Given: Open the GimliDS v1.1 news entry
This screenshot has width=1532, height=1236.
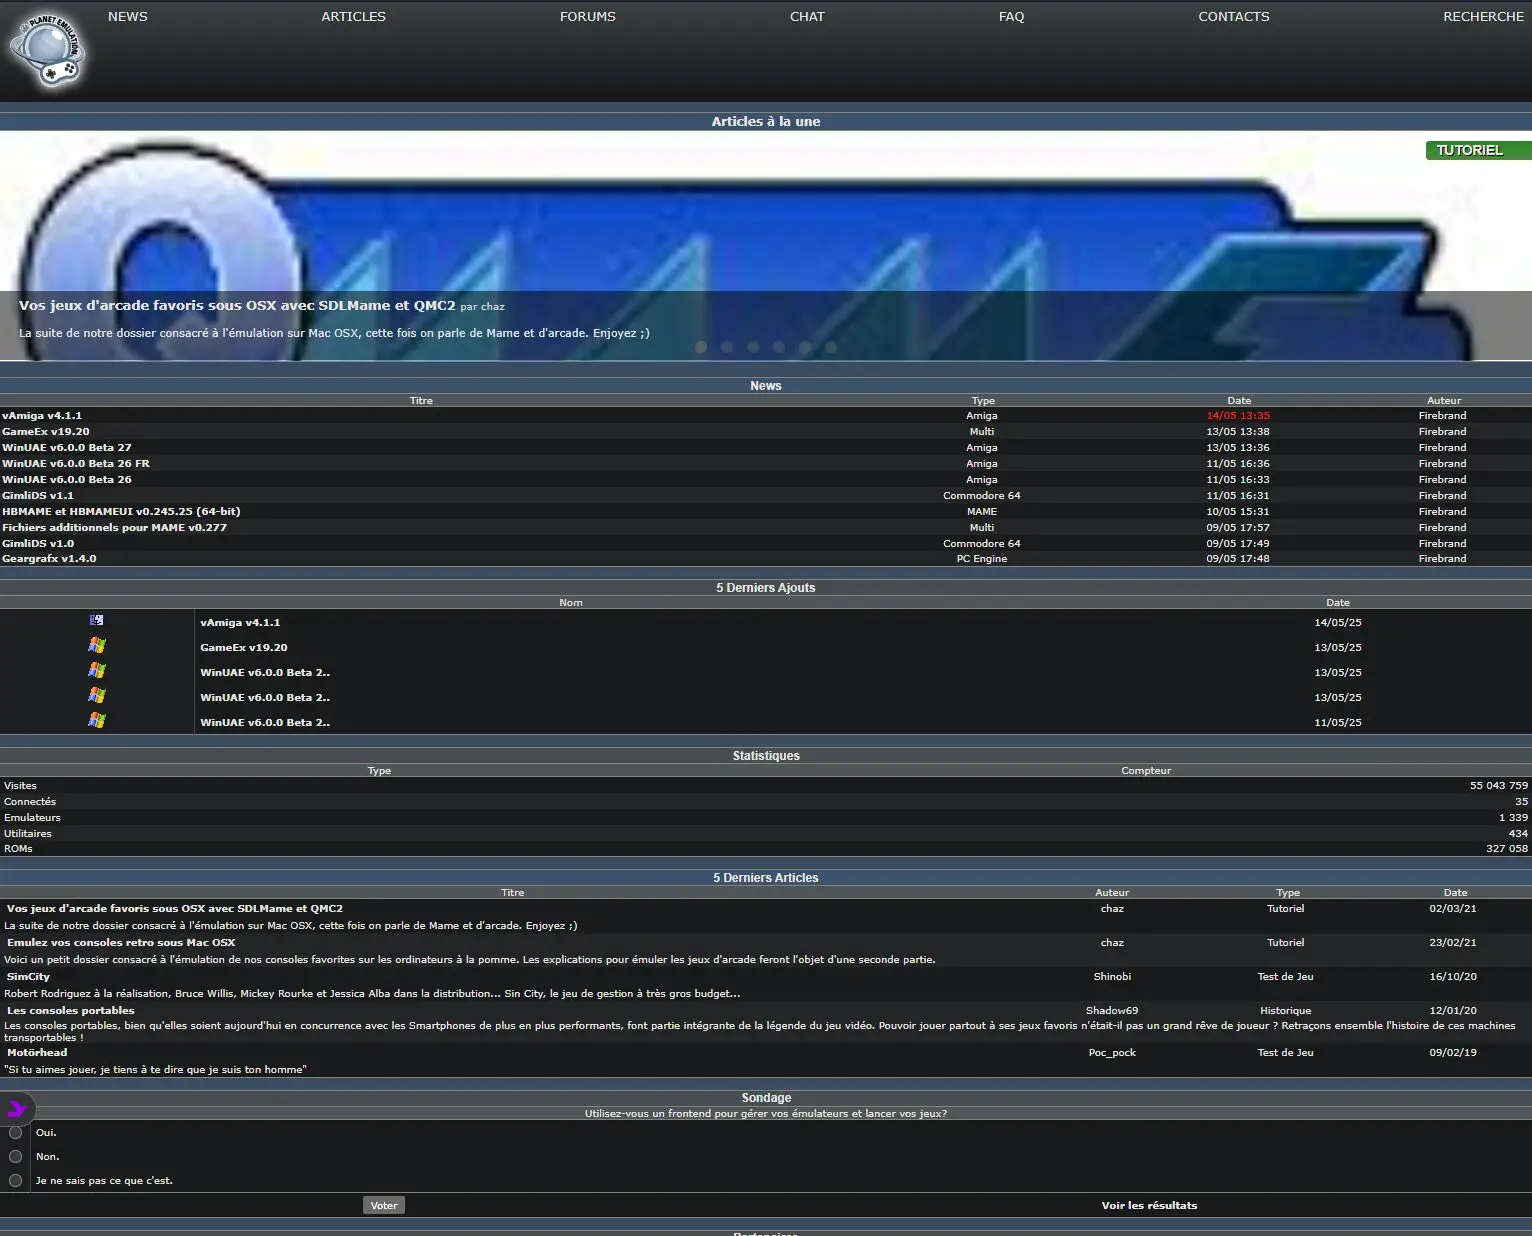Looking at the screenshot, I should click(x=38, y=495).
